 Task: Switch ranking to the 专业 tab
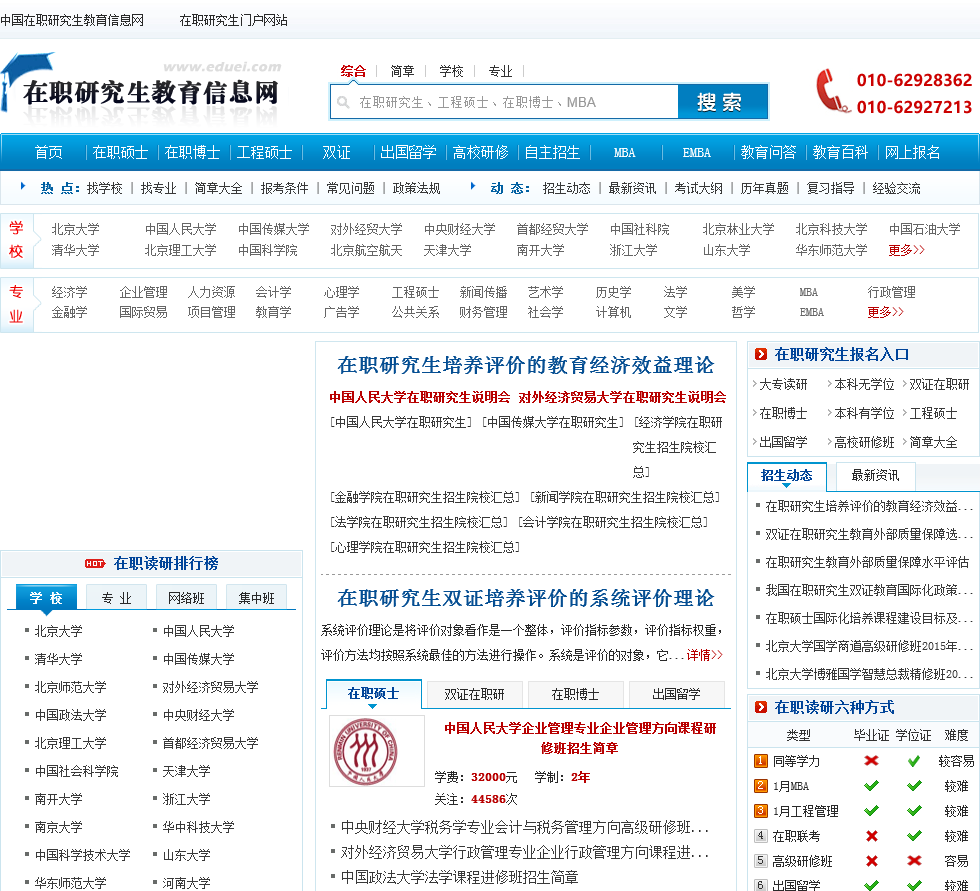click(116, 598)
